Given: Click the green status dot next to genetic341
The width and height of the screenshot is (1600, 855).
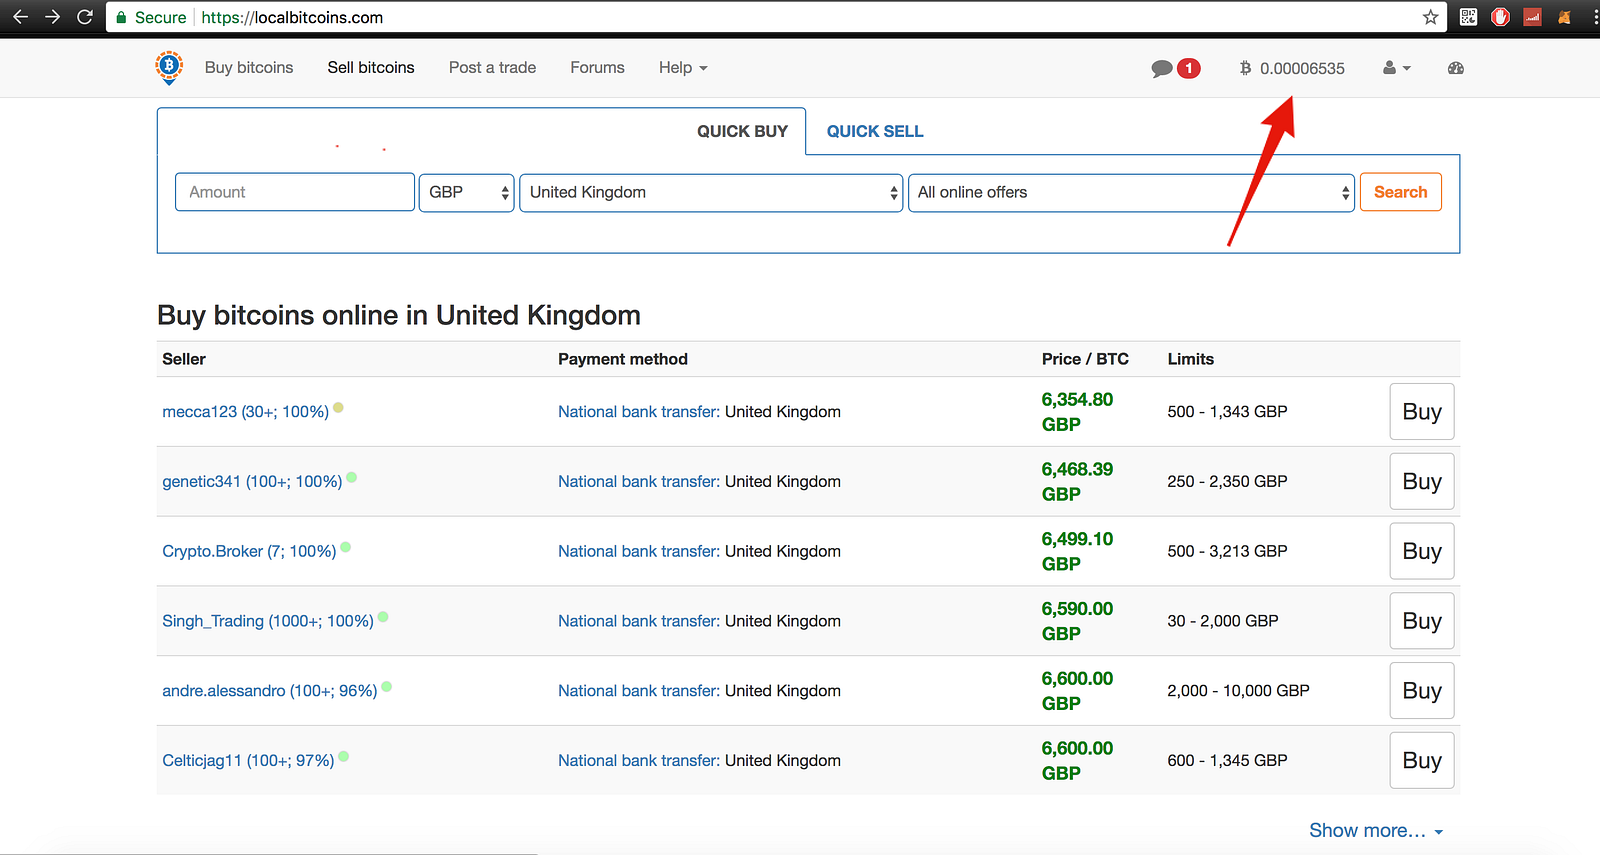Looking at the screenshot, I should pos(352,477).
